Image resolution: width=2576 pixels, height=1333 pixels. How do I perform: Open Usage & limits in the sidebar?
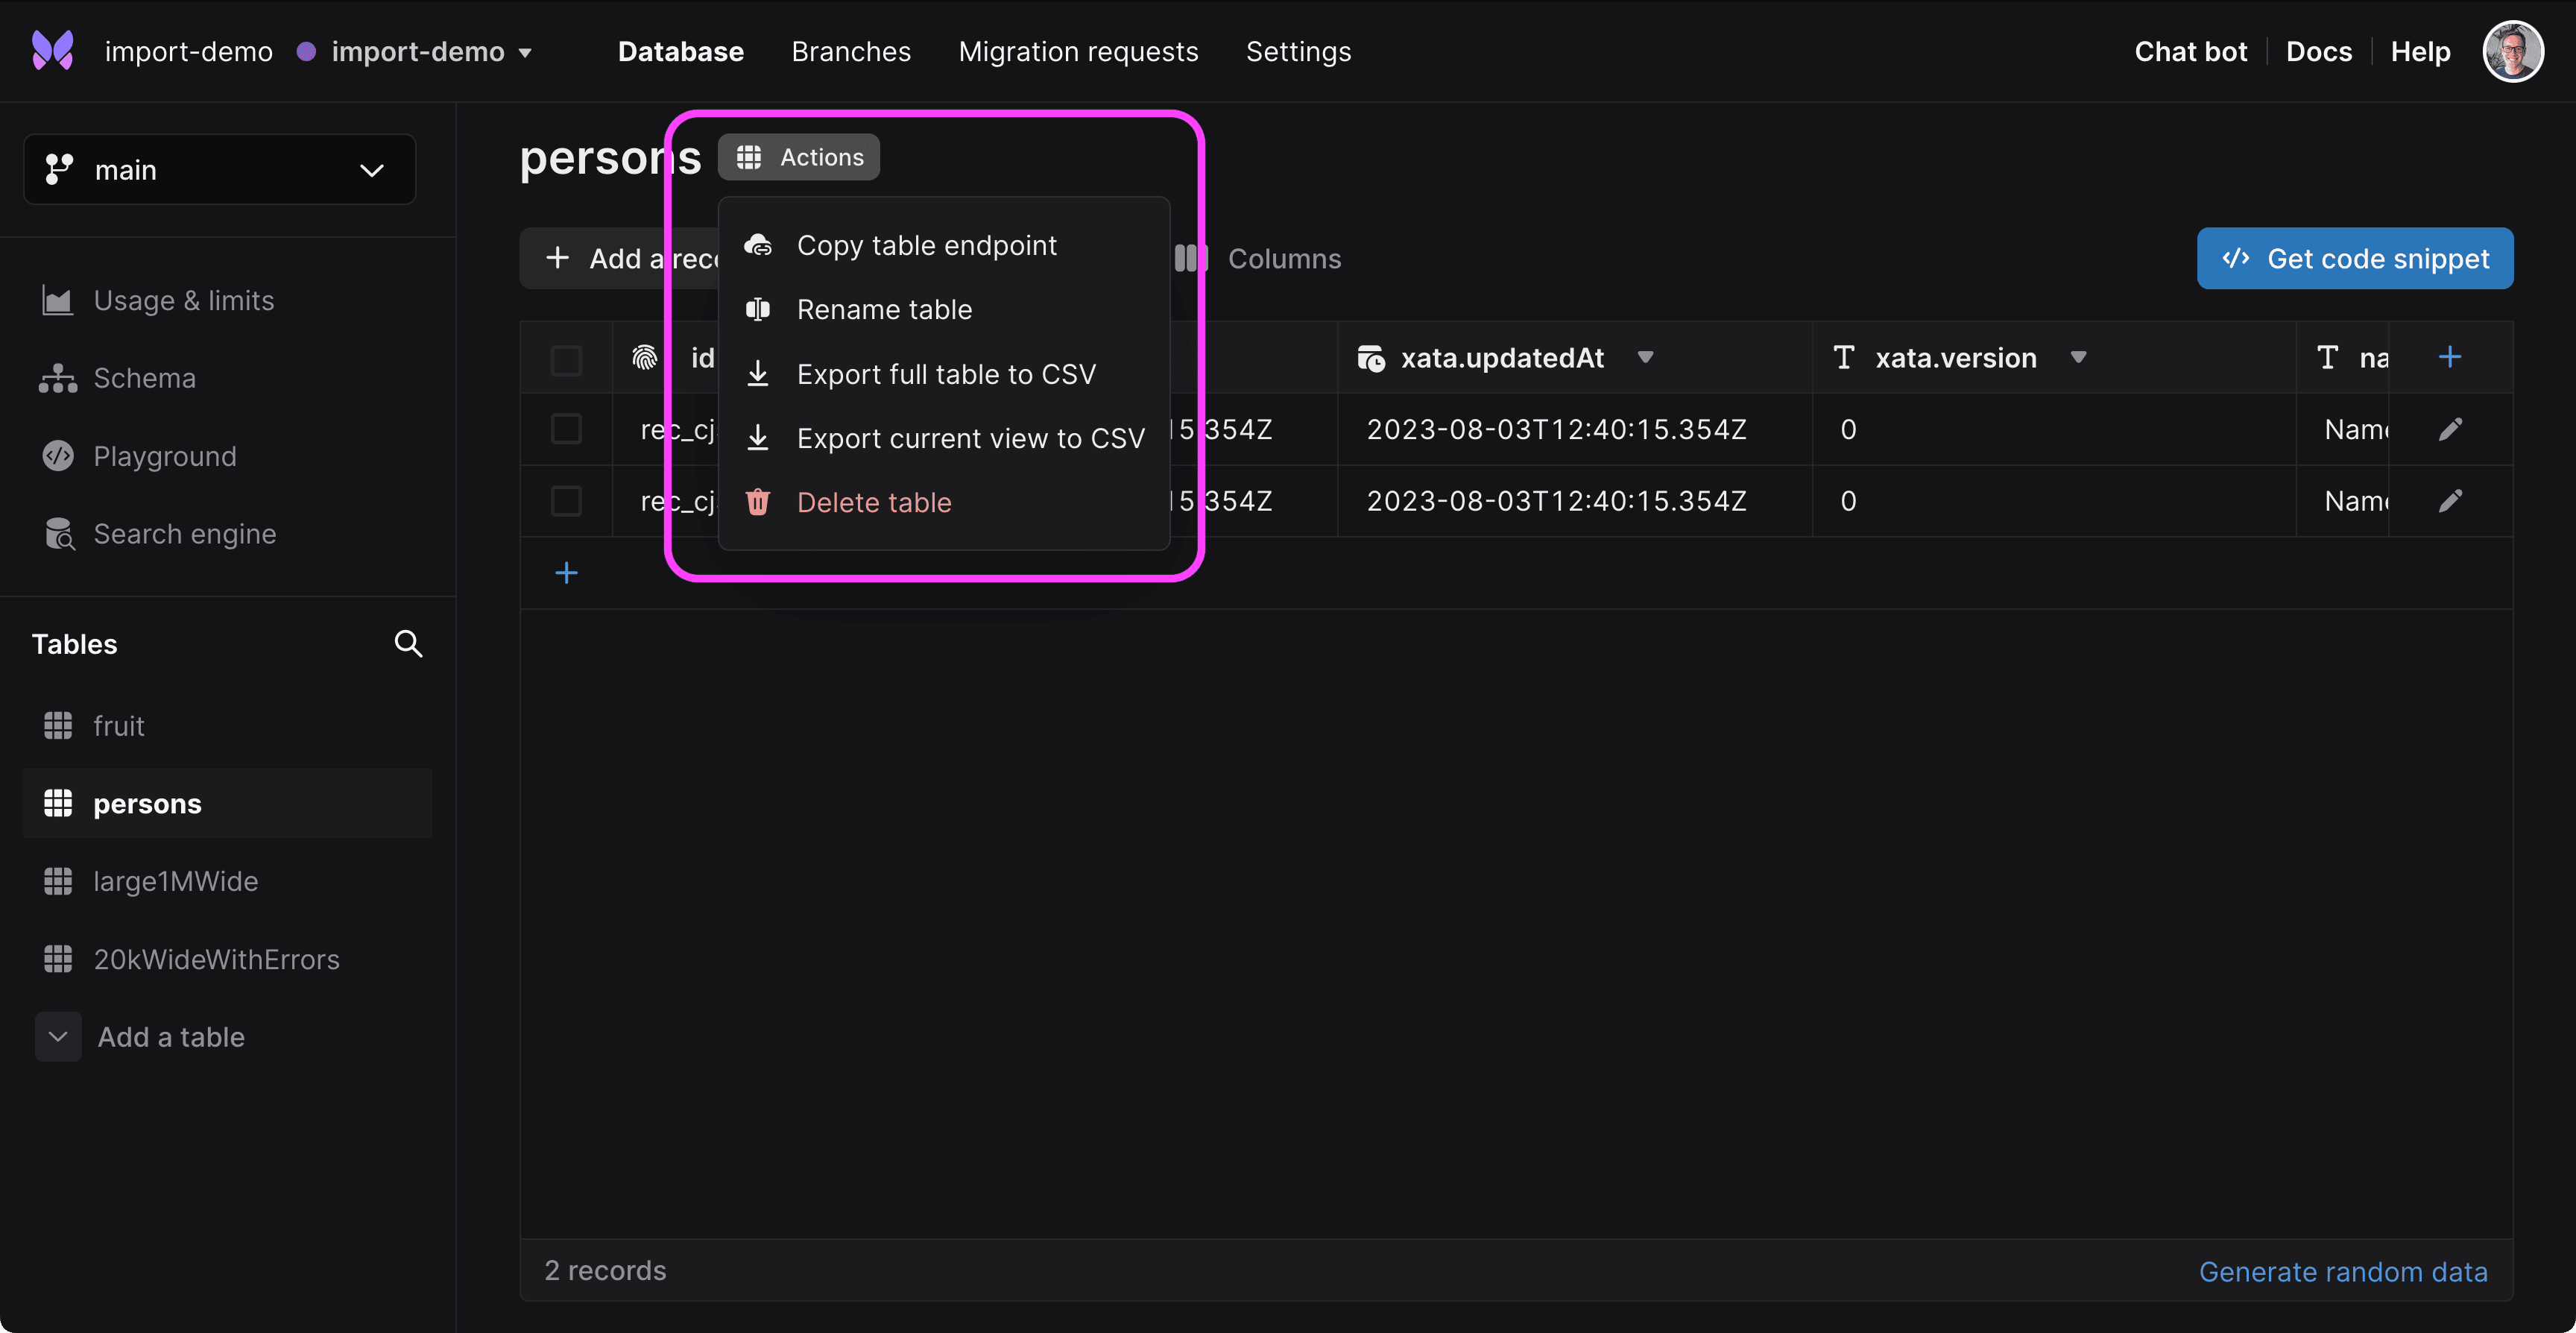click(183, 299)
